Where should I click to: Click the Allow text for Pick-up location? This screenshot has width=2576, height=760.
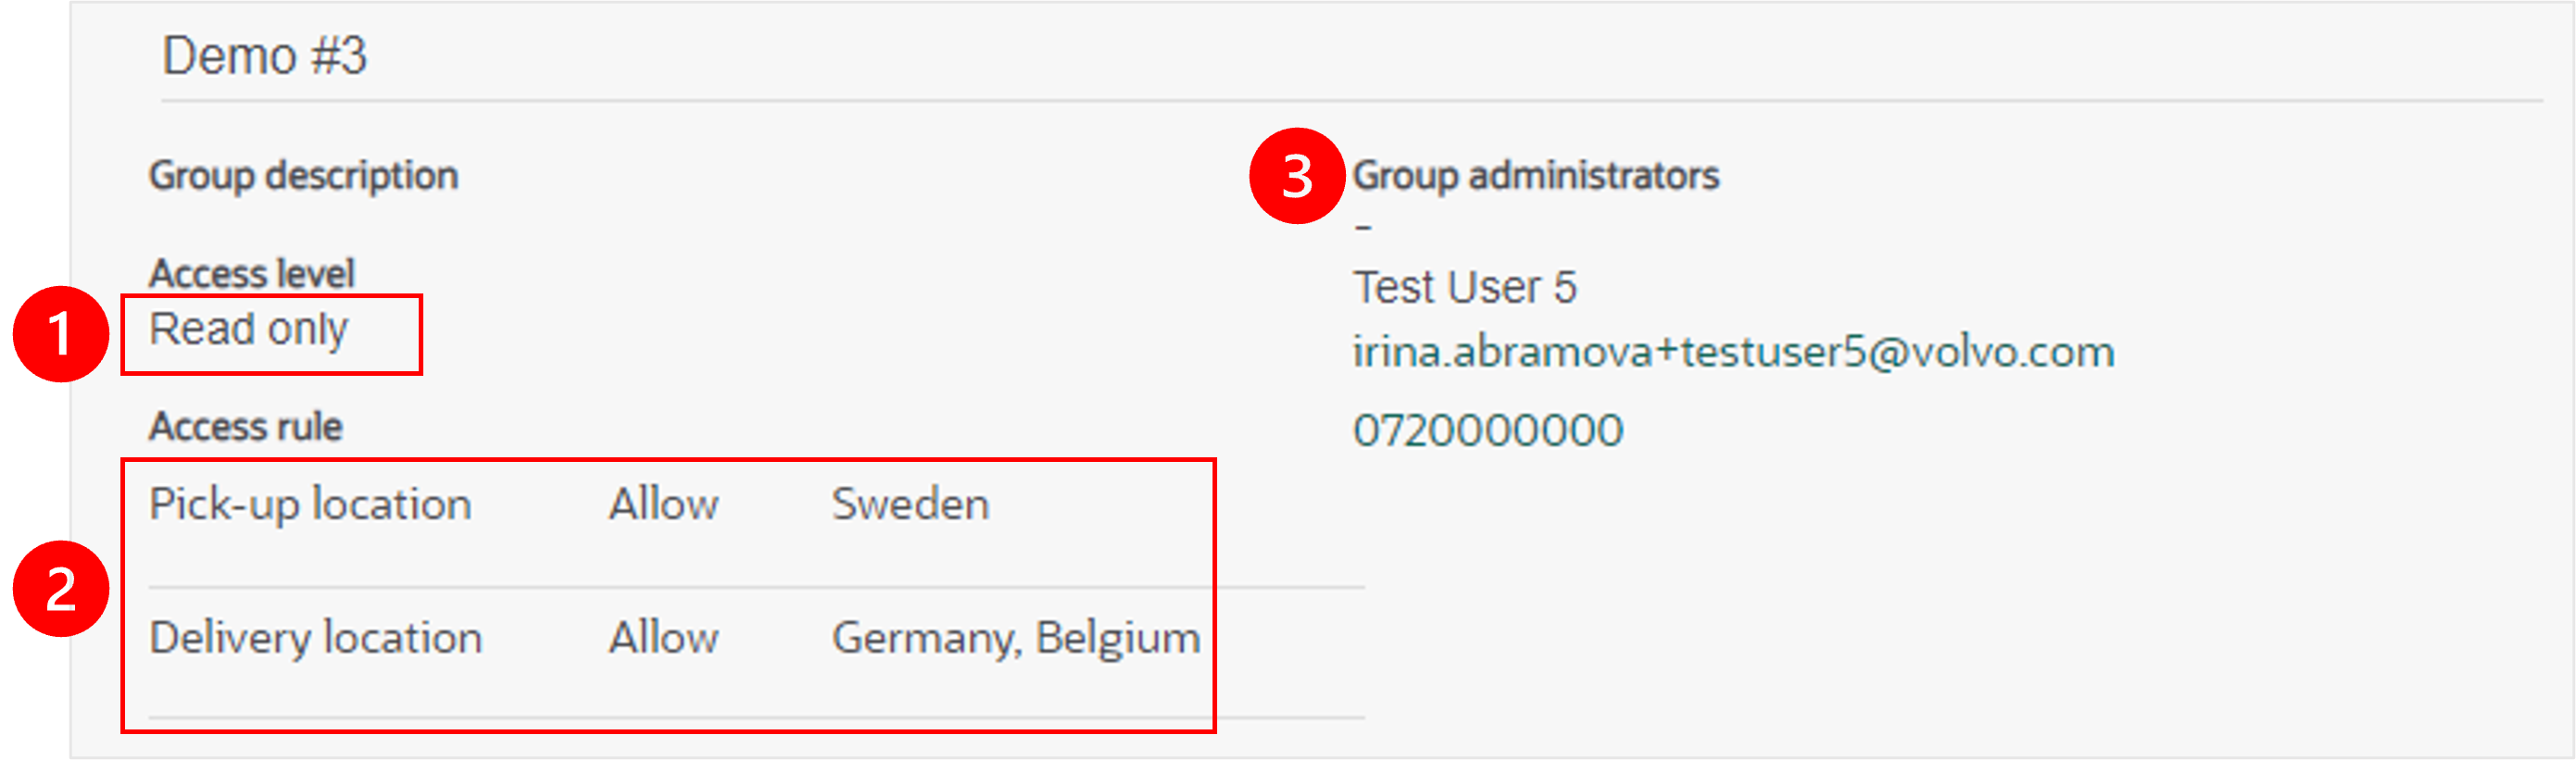(x=664, y=504)
